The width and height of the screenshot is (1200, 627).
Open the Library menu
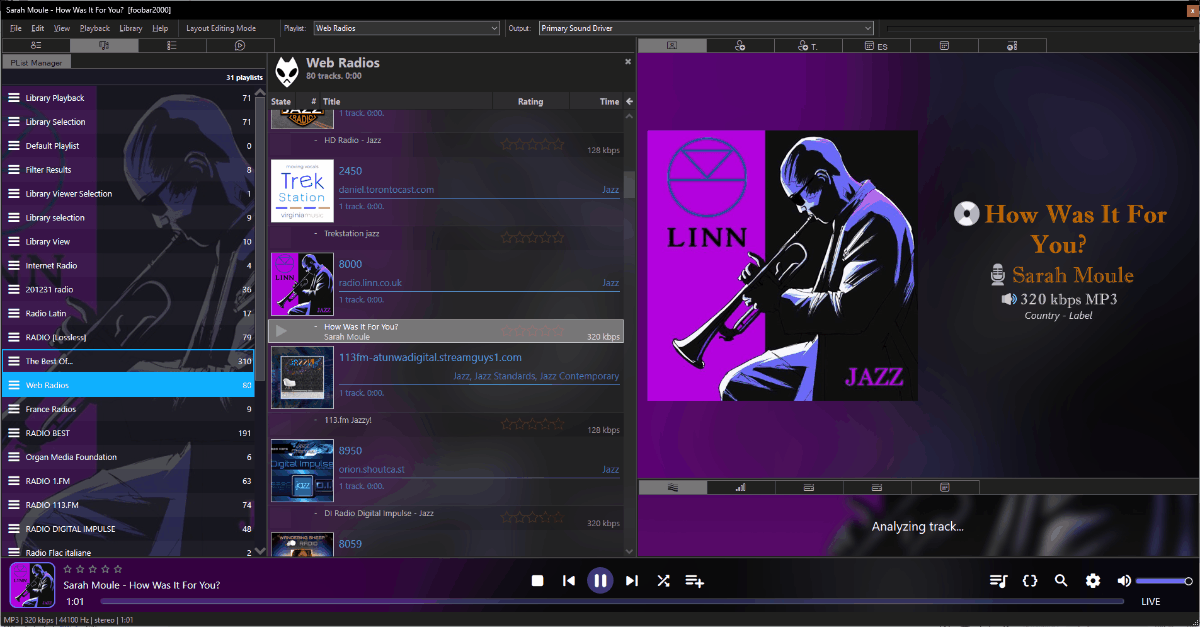tap(131, 28)
